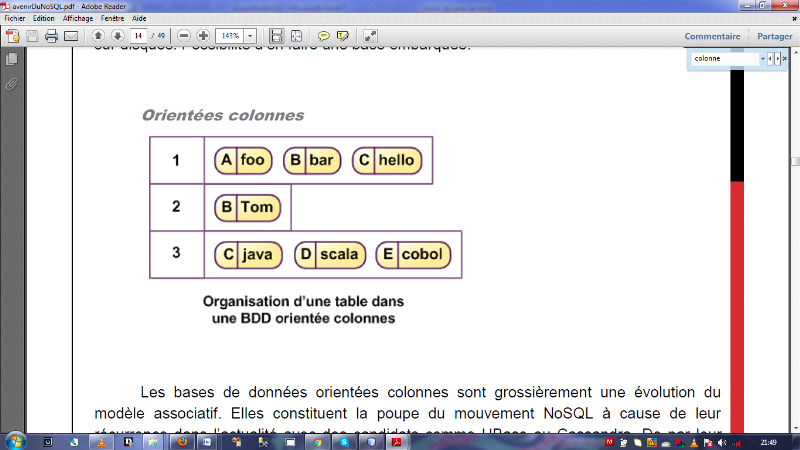
Task: Open the Windows Start button
Action: [14, 441]
